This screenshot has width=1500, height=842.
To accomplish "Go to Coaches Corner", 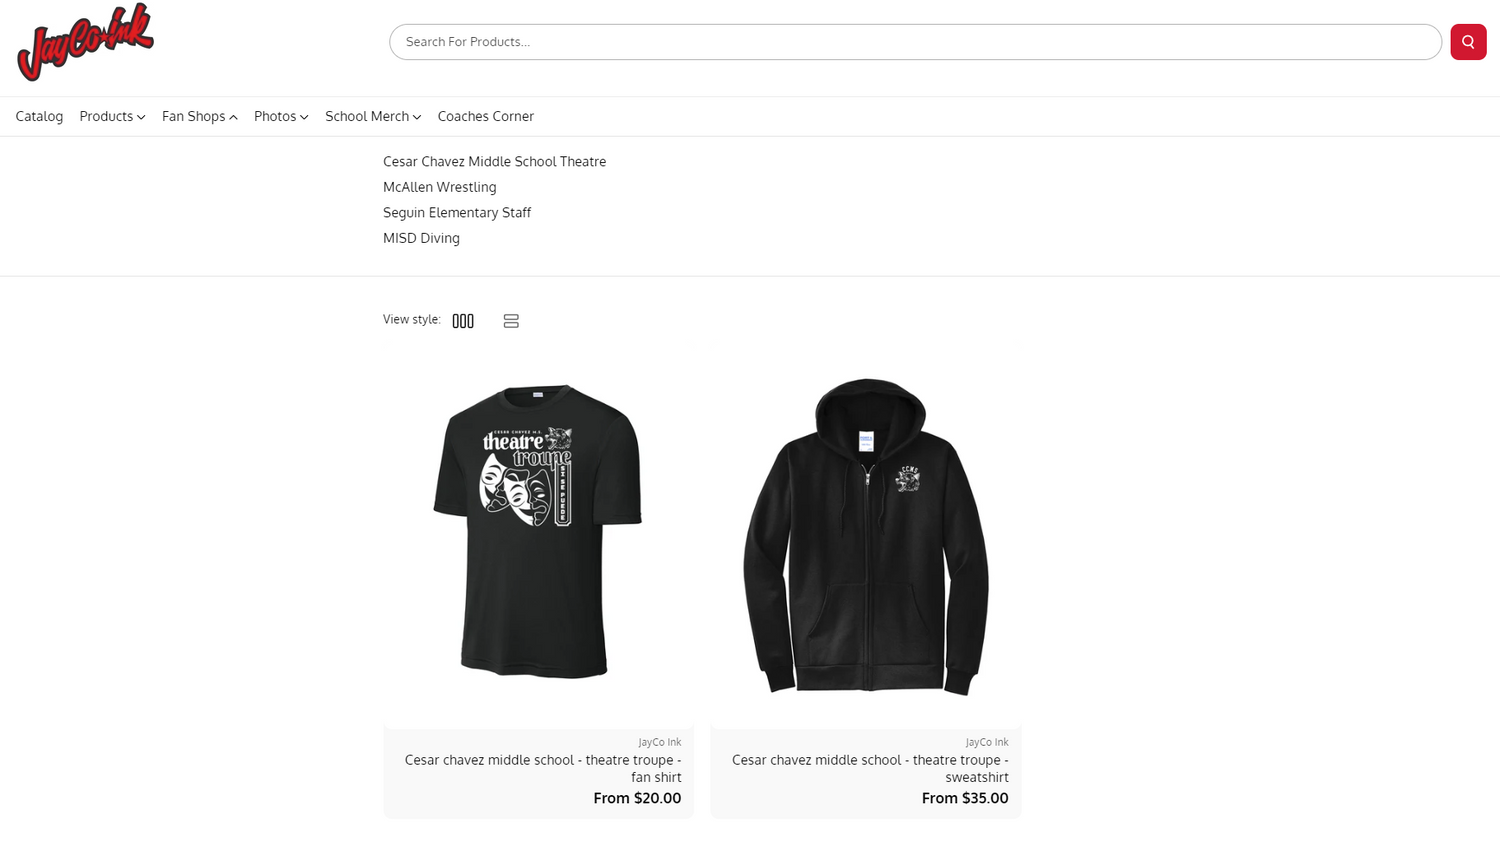I will coord(485,116).
